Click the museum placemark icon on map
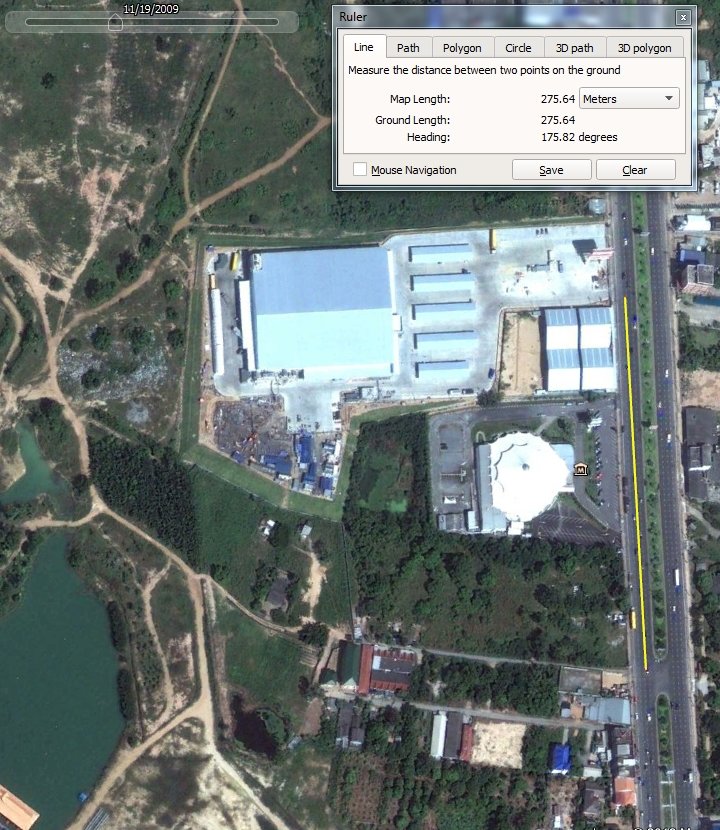 [x=581, y=469]
